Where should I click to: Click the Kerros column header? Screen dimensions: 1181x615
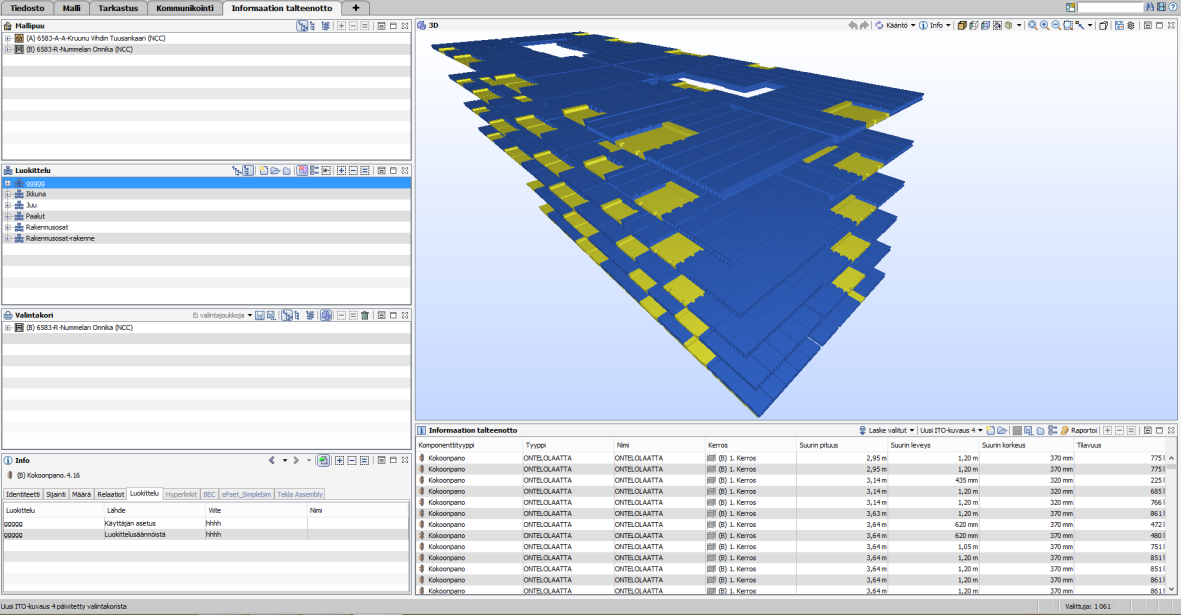[x=750, y=446]
